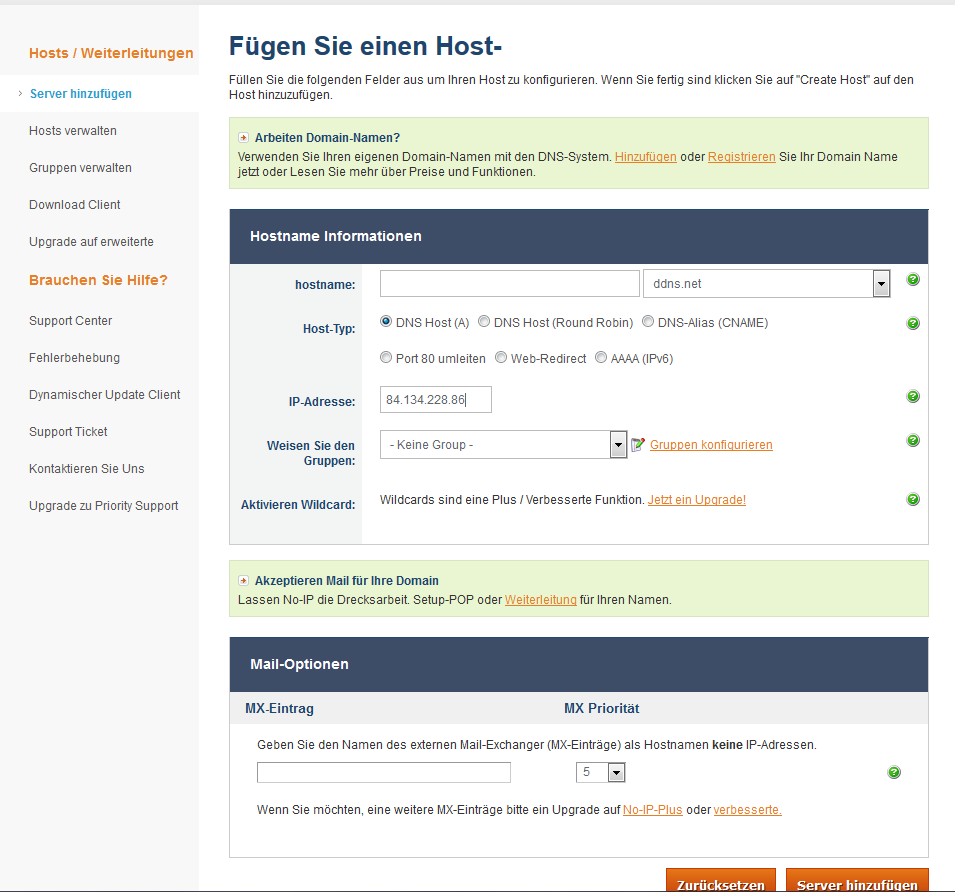Click the help icon in Mail-Optionen section

[x=894, y=773]
